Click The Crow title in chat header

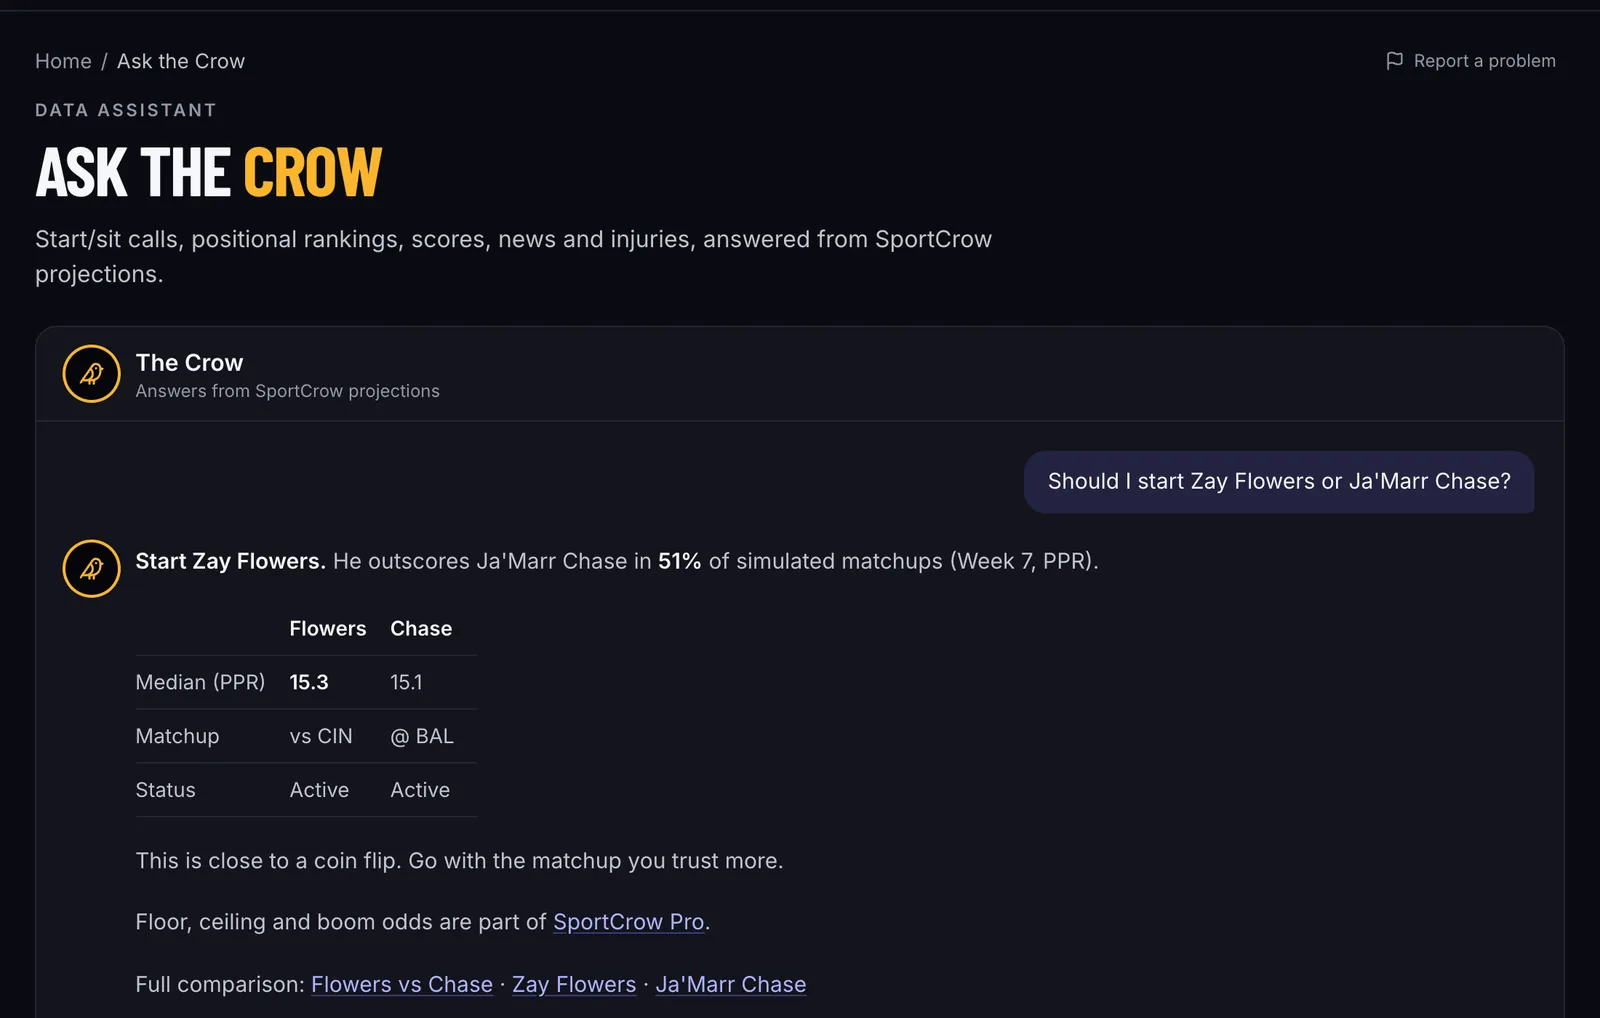coord(189,363)
